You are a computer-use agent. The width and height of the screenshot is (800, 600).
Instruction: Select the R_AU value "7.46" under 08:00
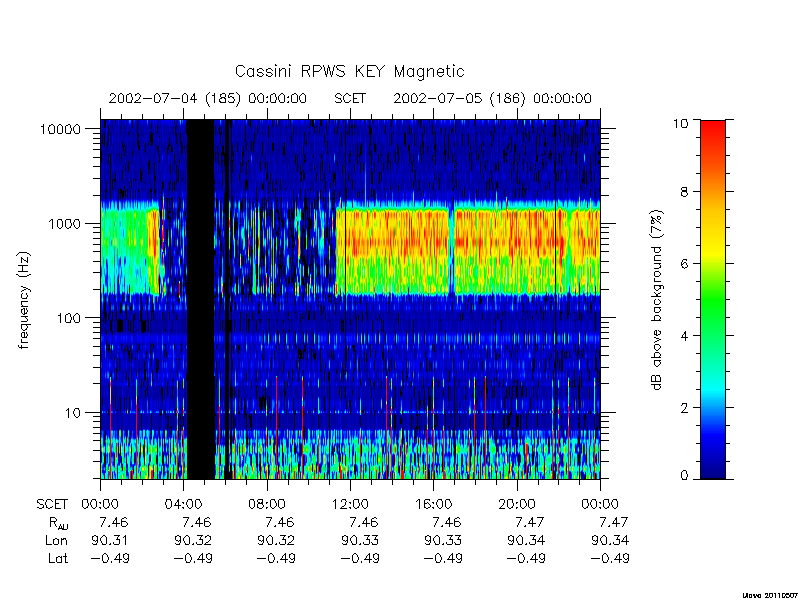pyautogui.click(x=281, y=522)
